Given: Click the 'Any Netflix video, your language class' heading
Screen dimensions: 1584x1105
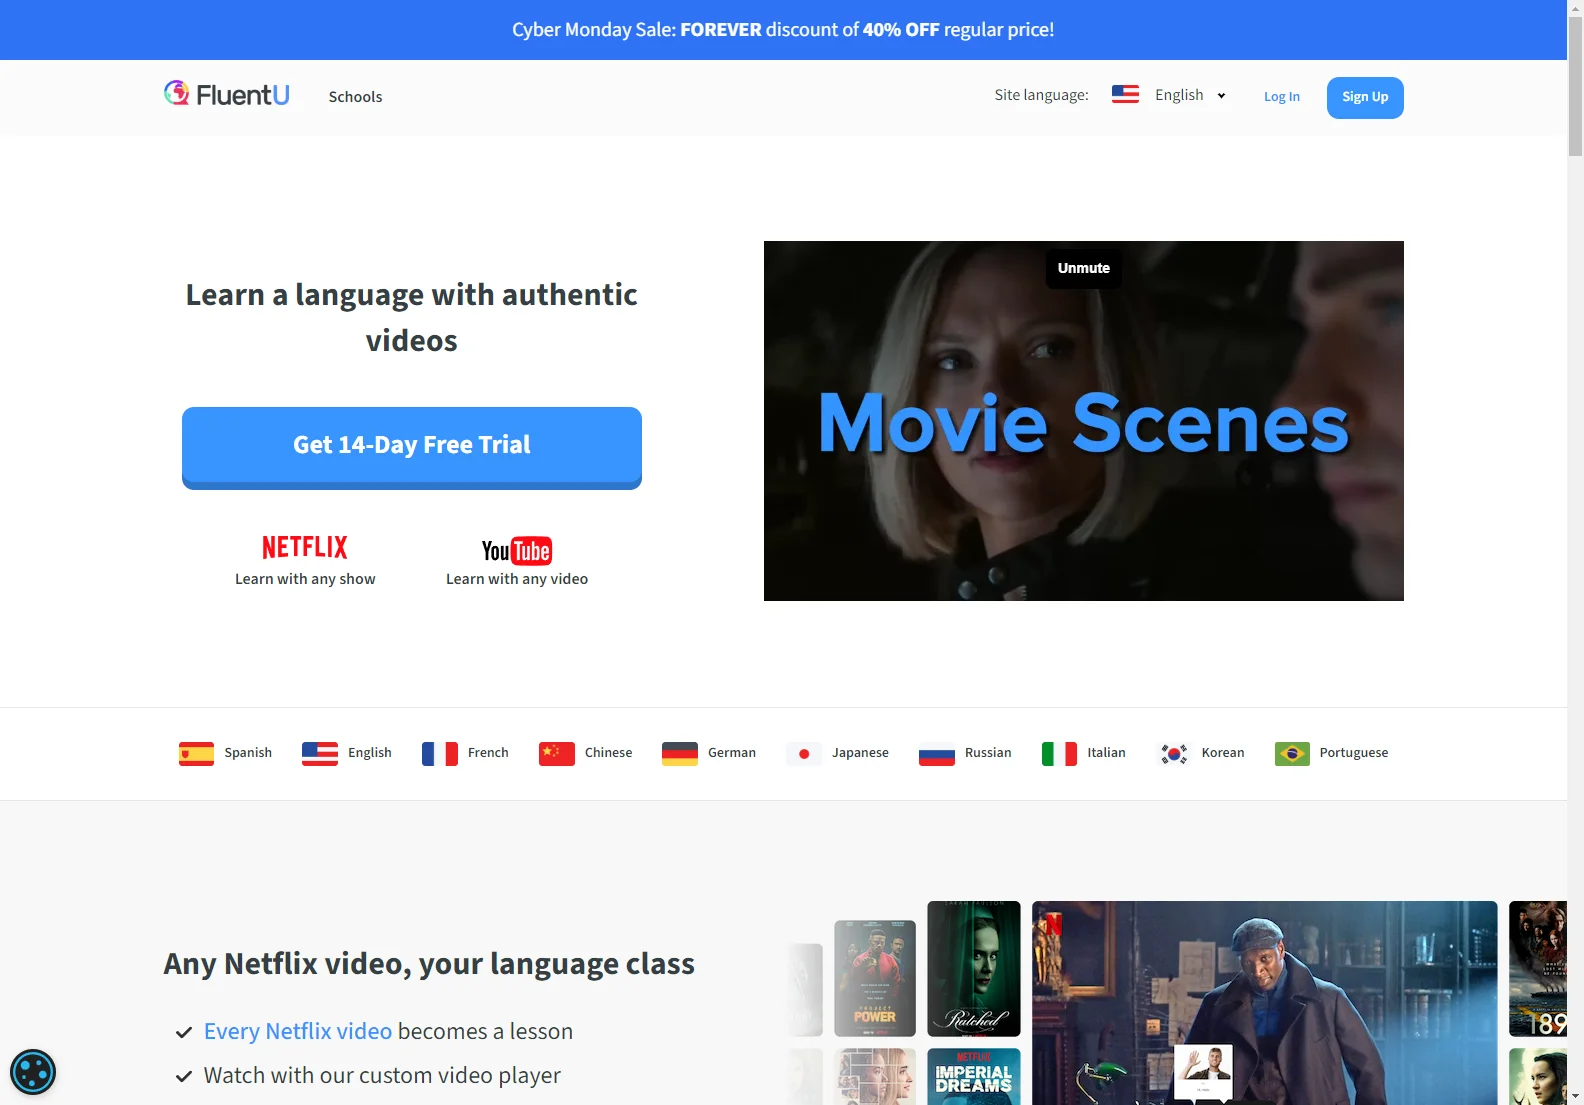Looking at the screenshot, I should pos(429,964).
